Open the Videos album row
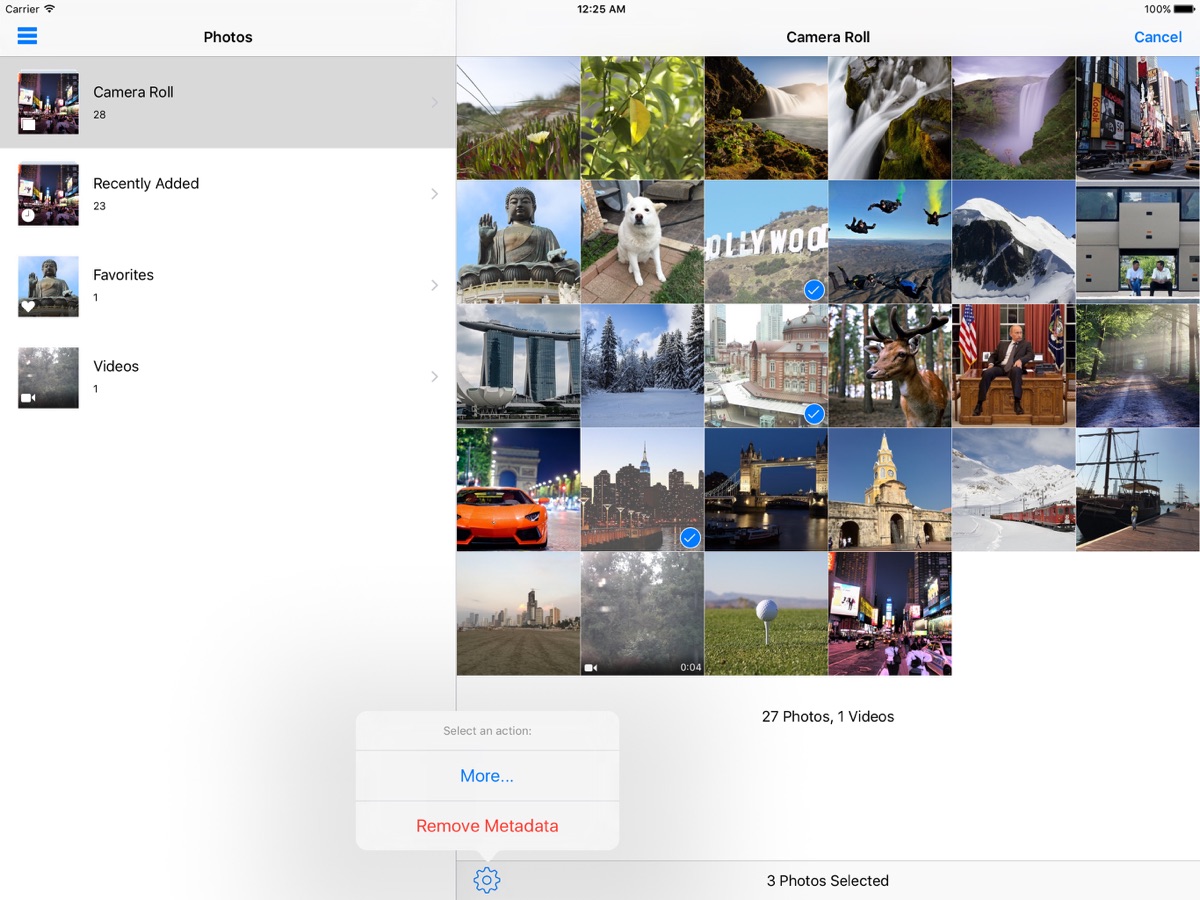 (x=228, y=377)
